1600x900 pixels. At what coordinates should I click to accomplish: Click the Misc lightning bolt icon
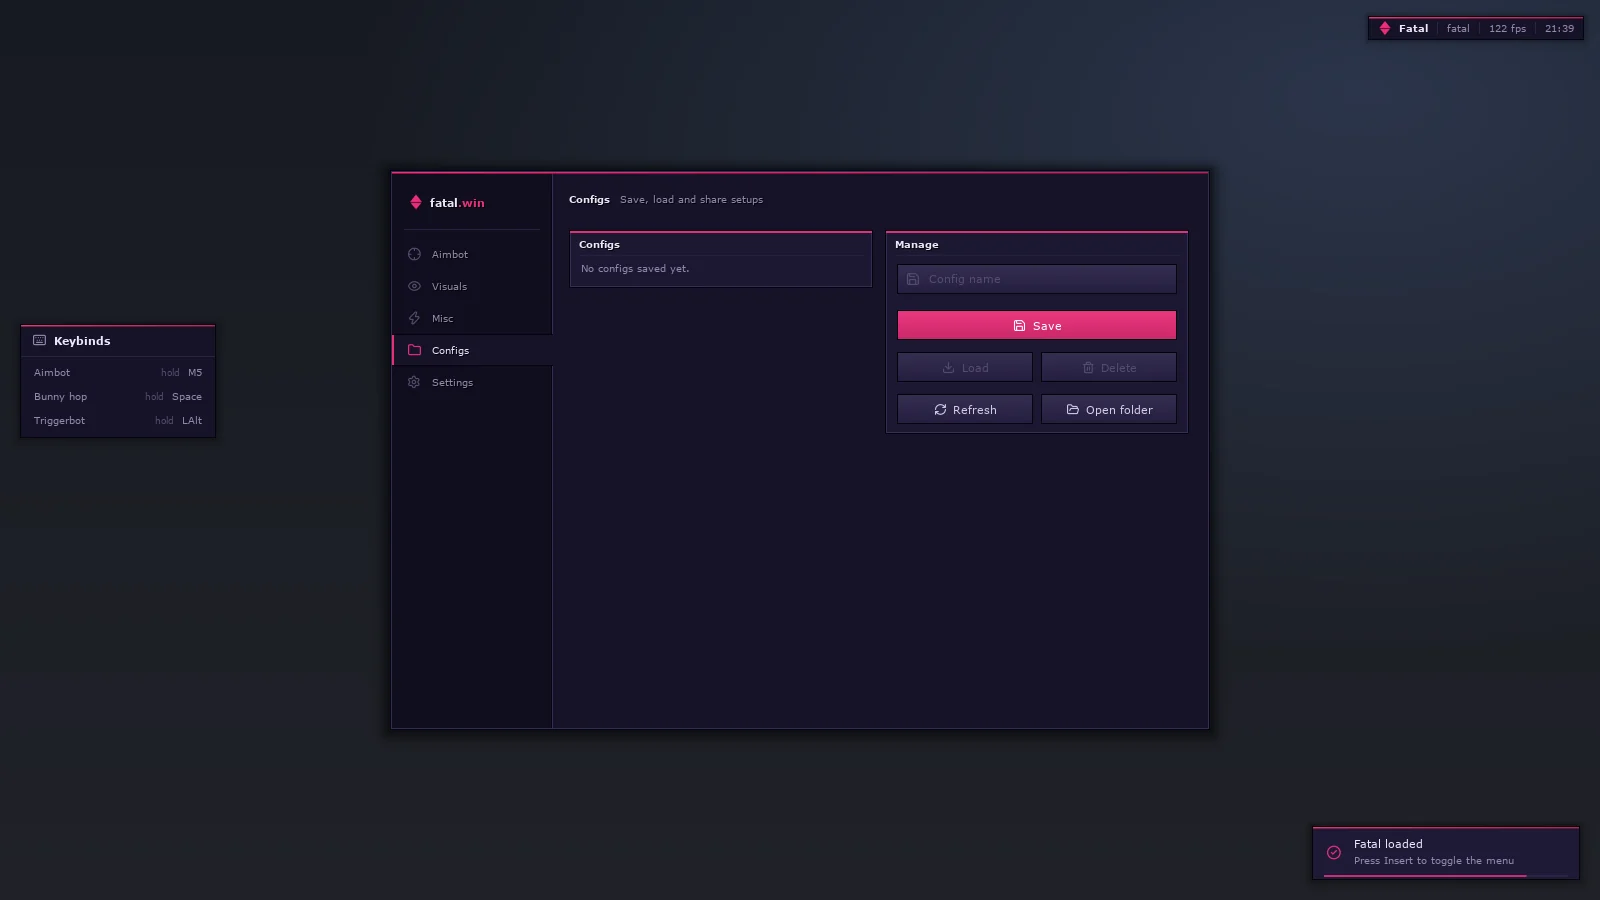pos(414,318)
